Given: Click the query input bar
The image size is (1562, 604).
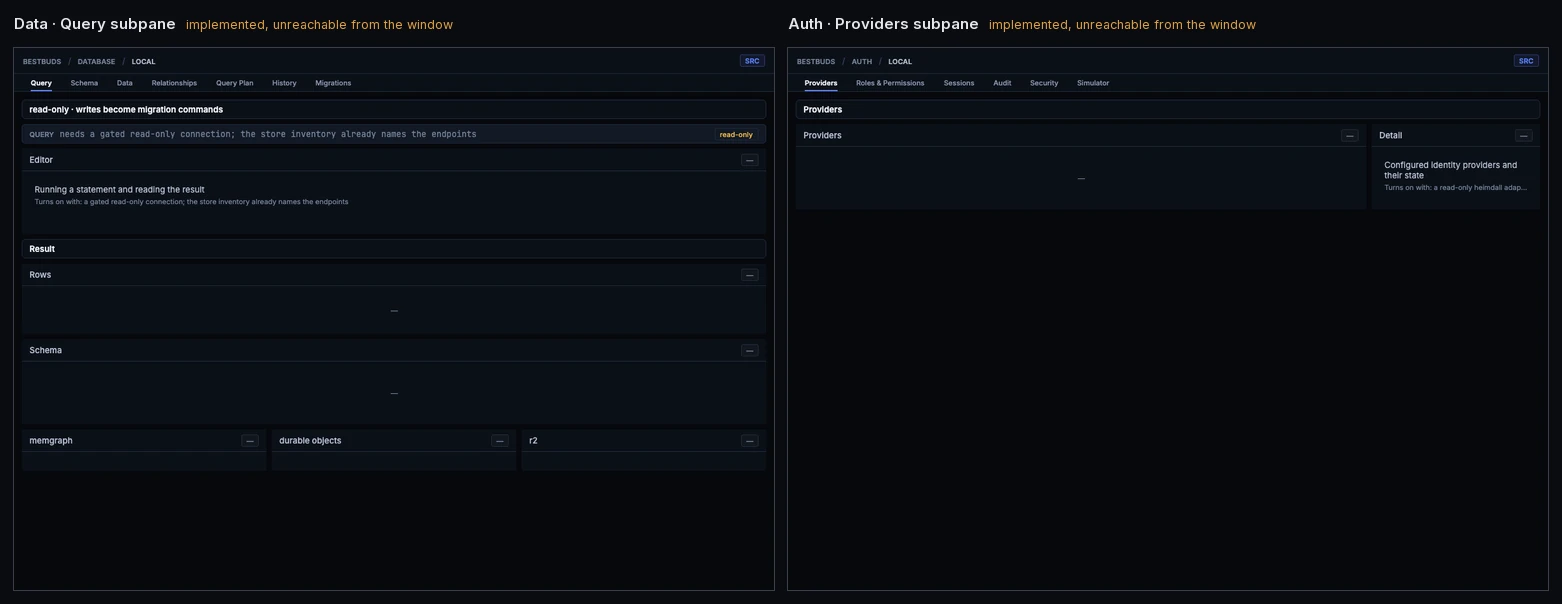Looking at the screenshot, I should (x=394, y=134).
